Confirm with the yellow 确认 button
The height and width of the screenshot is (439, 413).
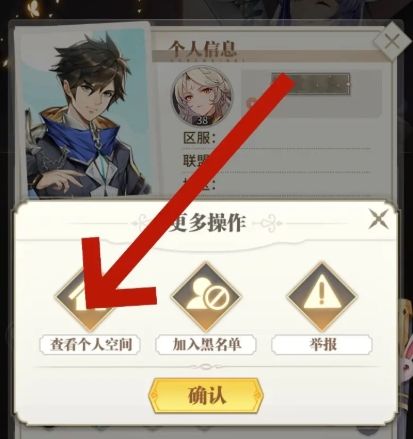click(206, 395)
